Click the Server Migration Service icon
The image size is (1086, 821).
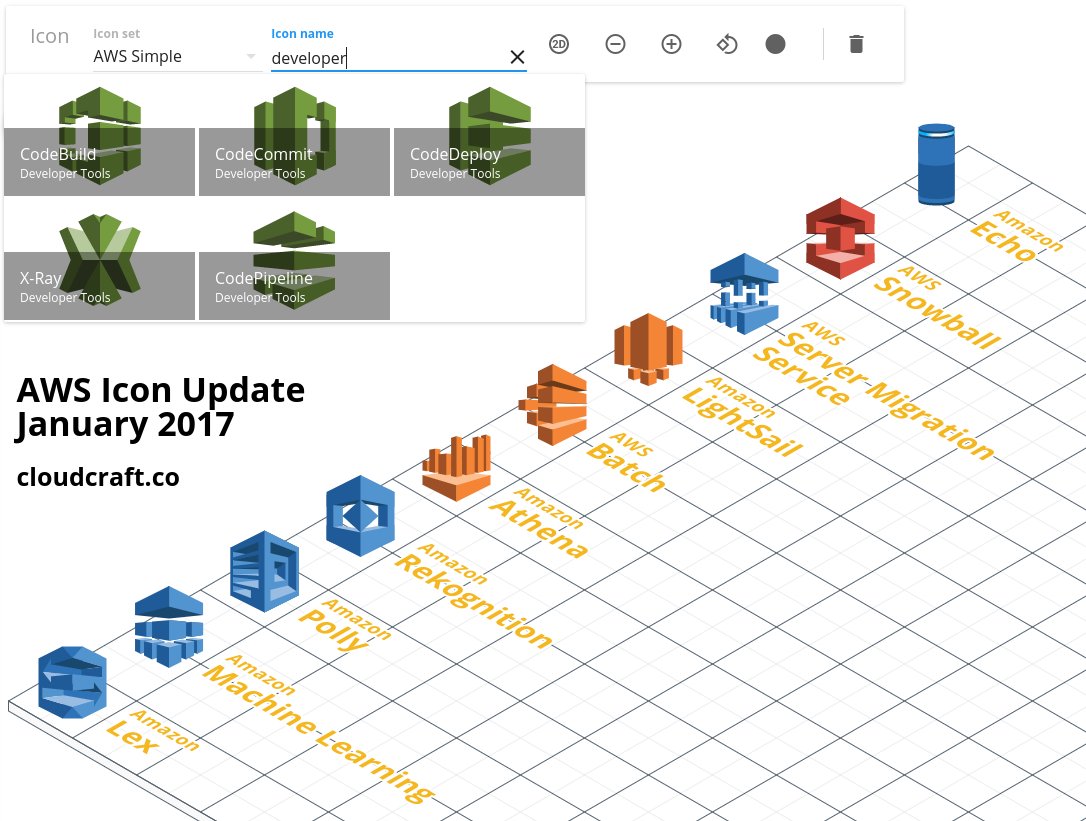pyautogui.click(x=745, y=293)
